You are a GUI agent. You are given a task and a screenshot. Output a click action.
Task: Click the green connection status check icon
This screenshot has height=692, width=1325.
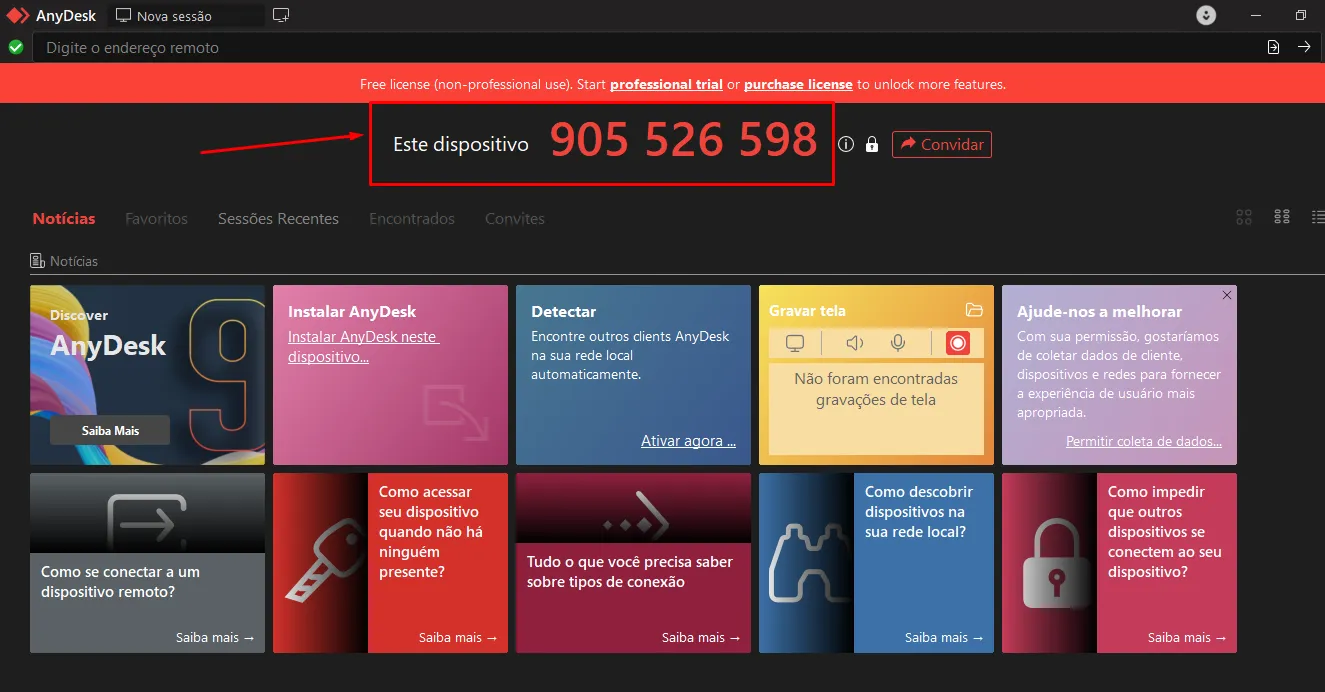16,47
